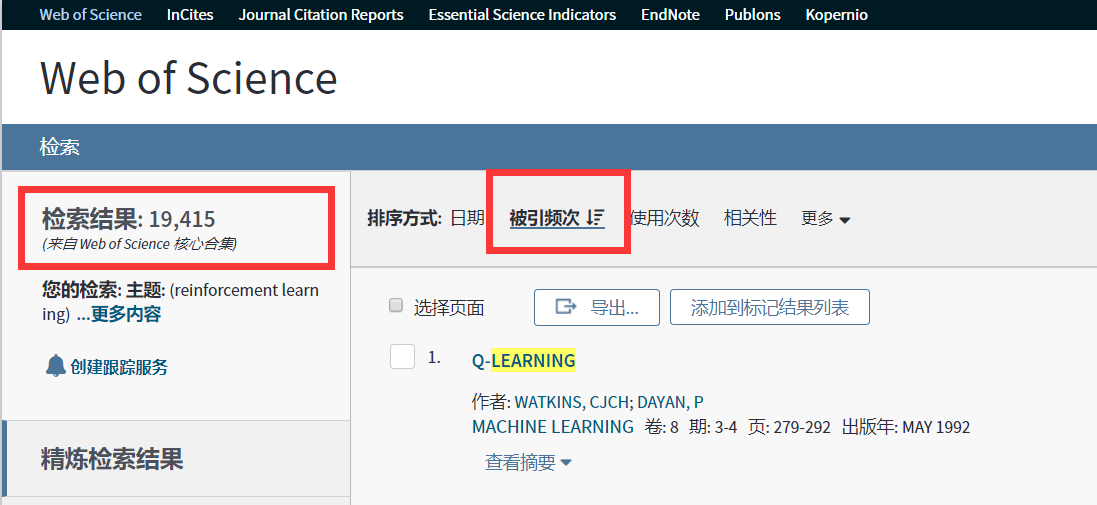This screenshot has height=505, width=1097.
Task: Click the 卷: 8 text
Action: tap(661, 427)
